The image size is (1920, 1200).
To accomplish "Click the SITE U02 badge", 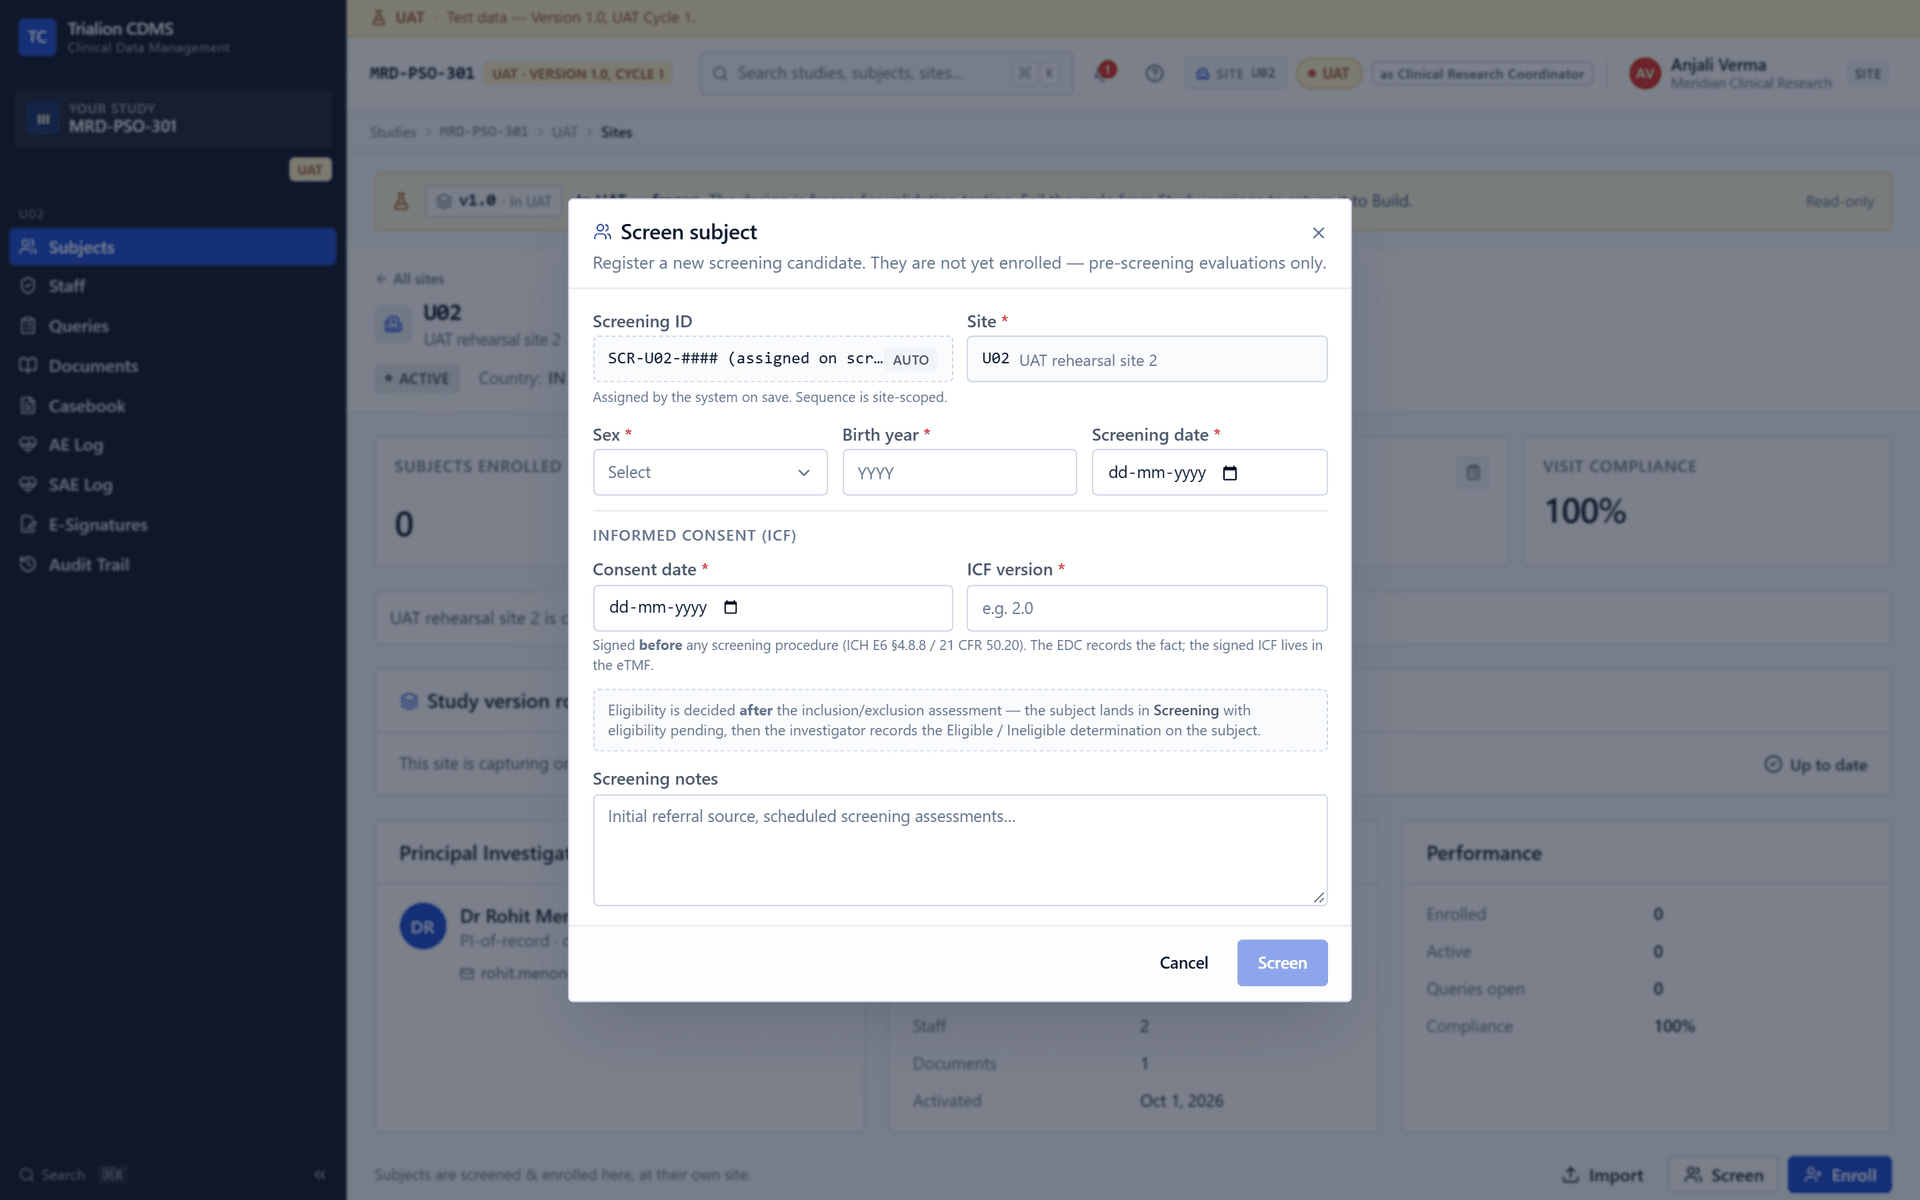I will click(x=1235, y=73).
